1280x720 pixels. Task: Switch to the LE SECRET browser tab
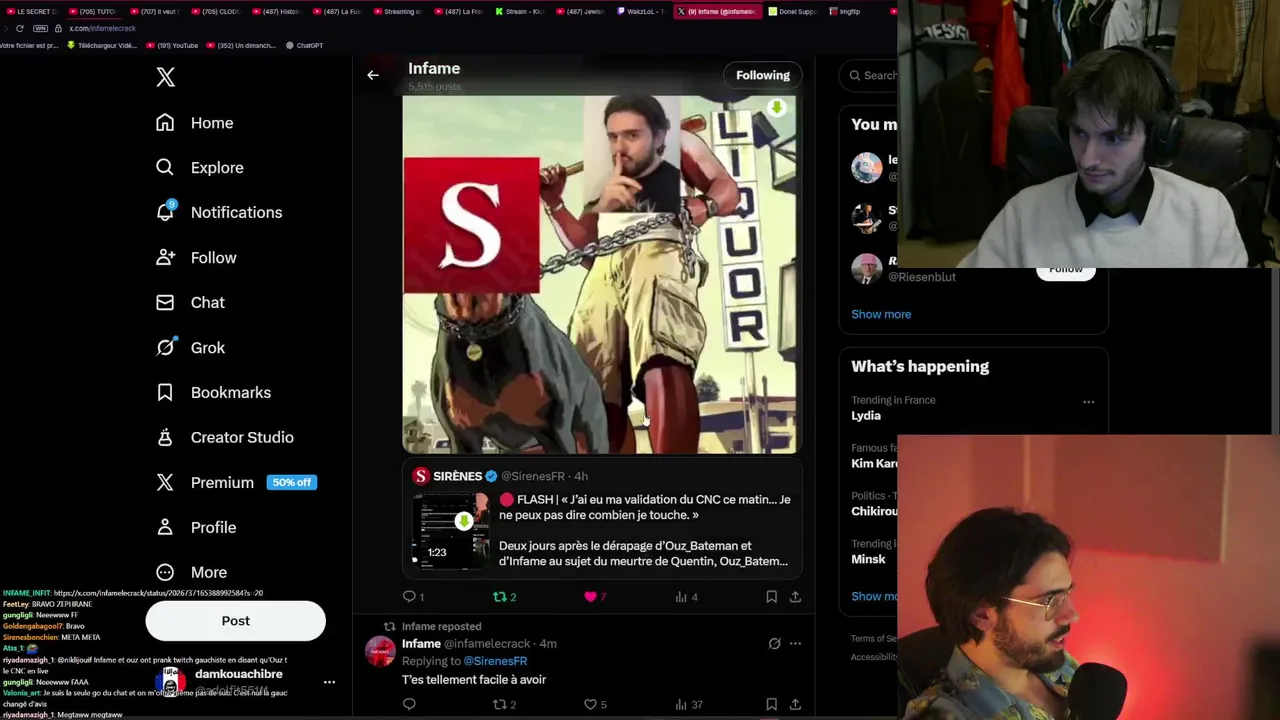point(30,11)
